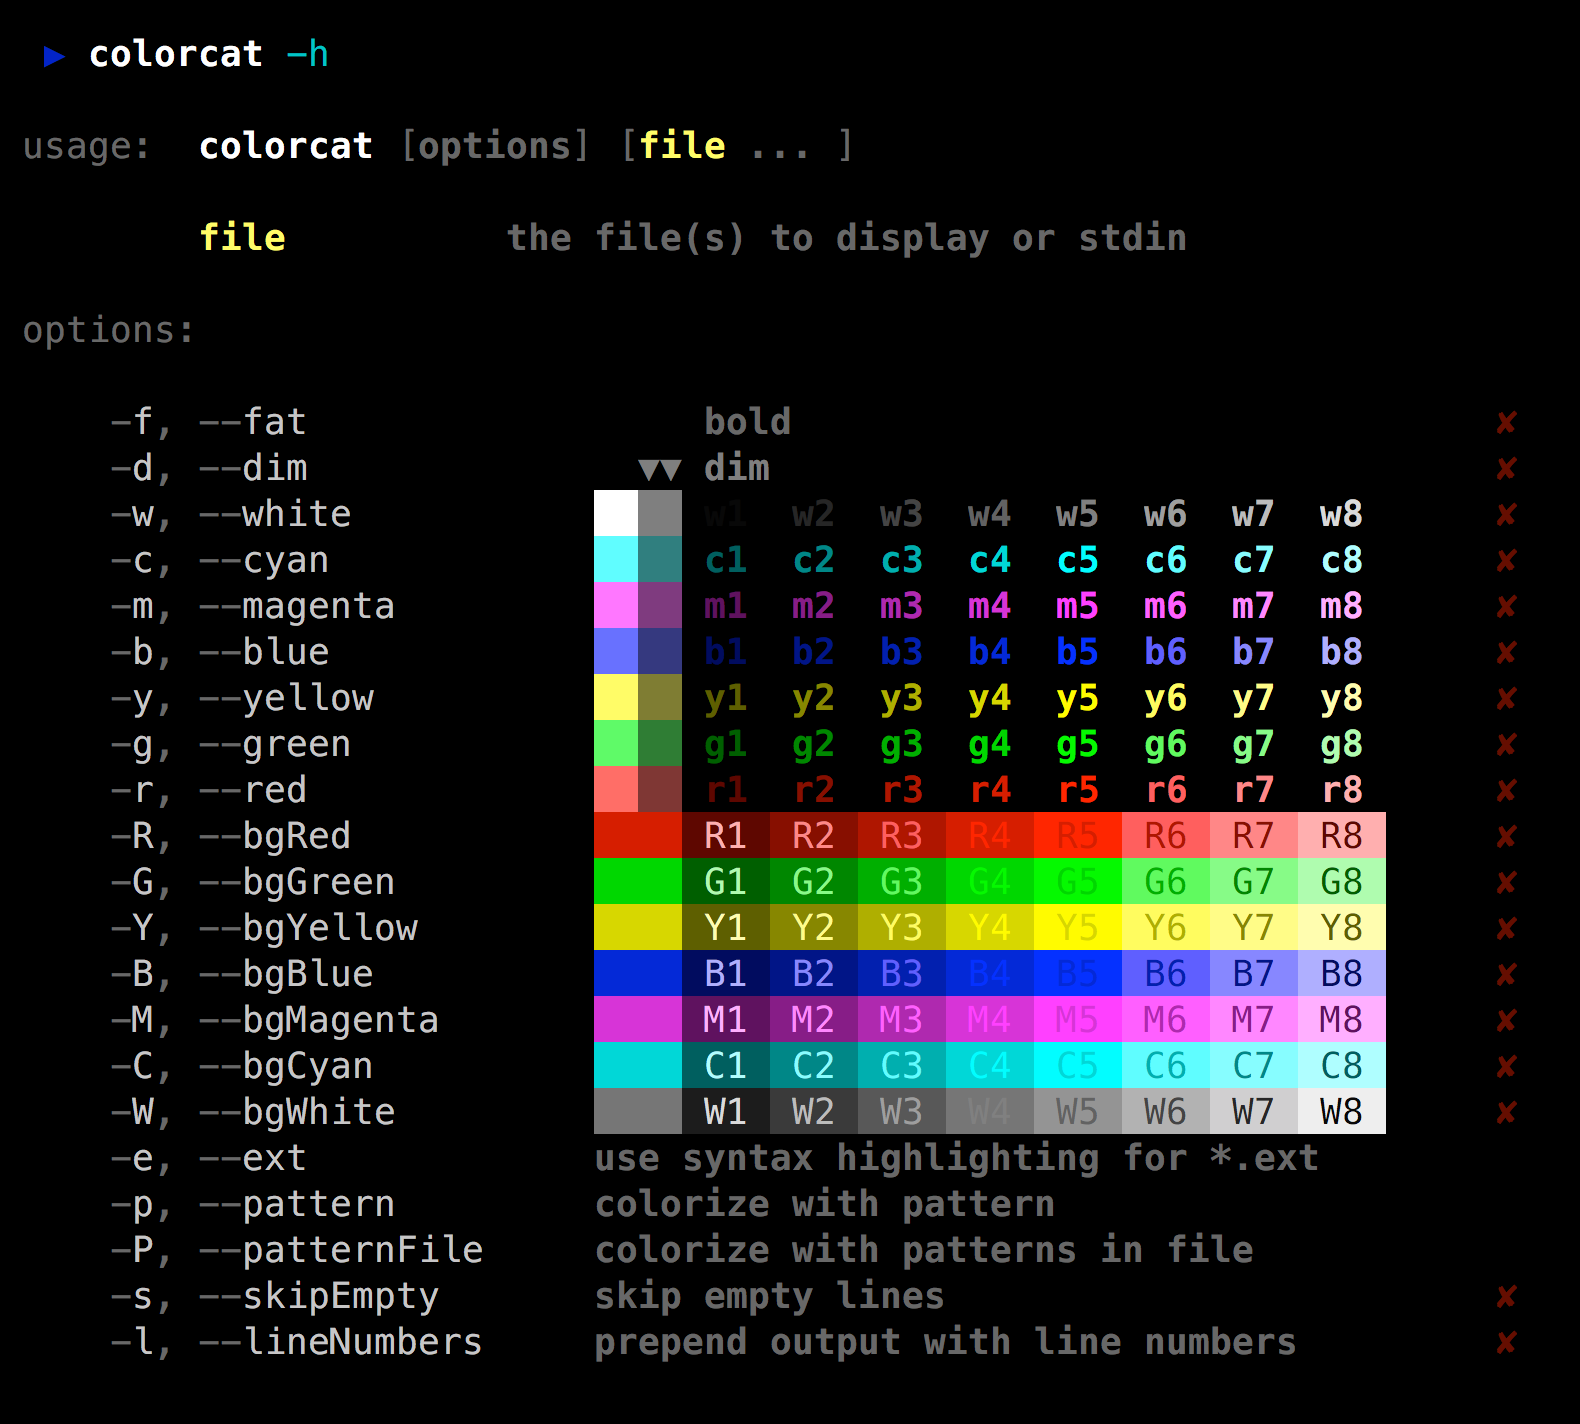Click the 'b6' blue shade label

pyautogui.click(x=1165, y=653)
